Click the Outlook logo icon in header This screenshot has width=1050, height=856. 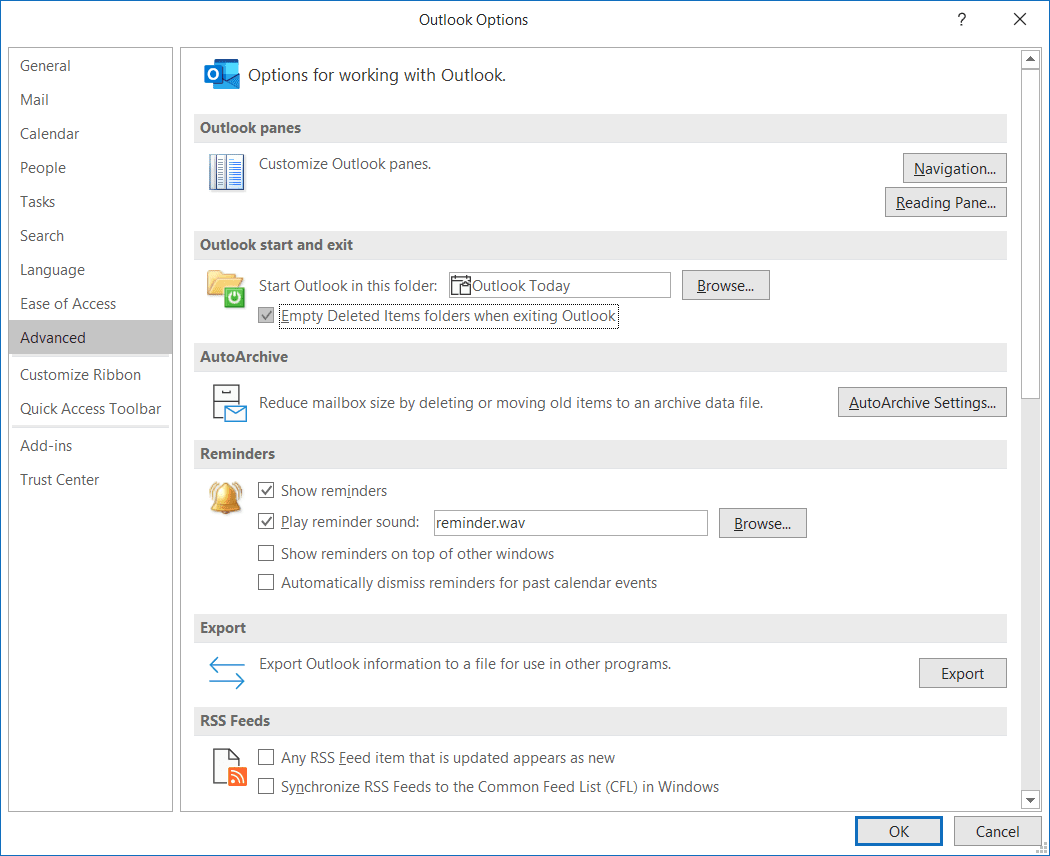[x=222, y=74]
